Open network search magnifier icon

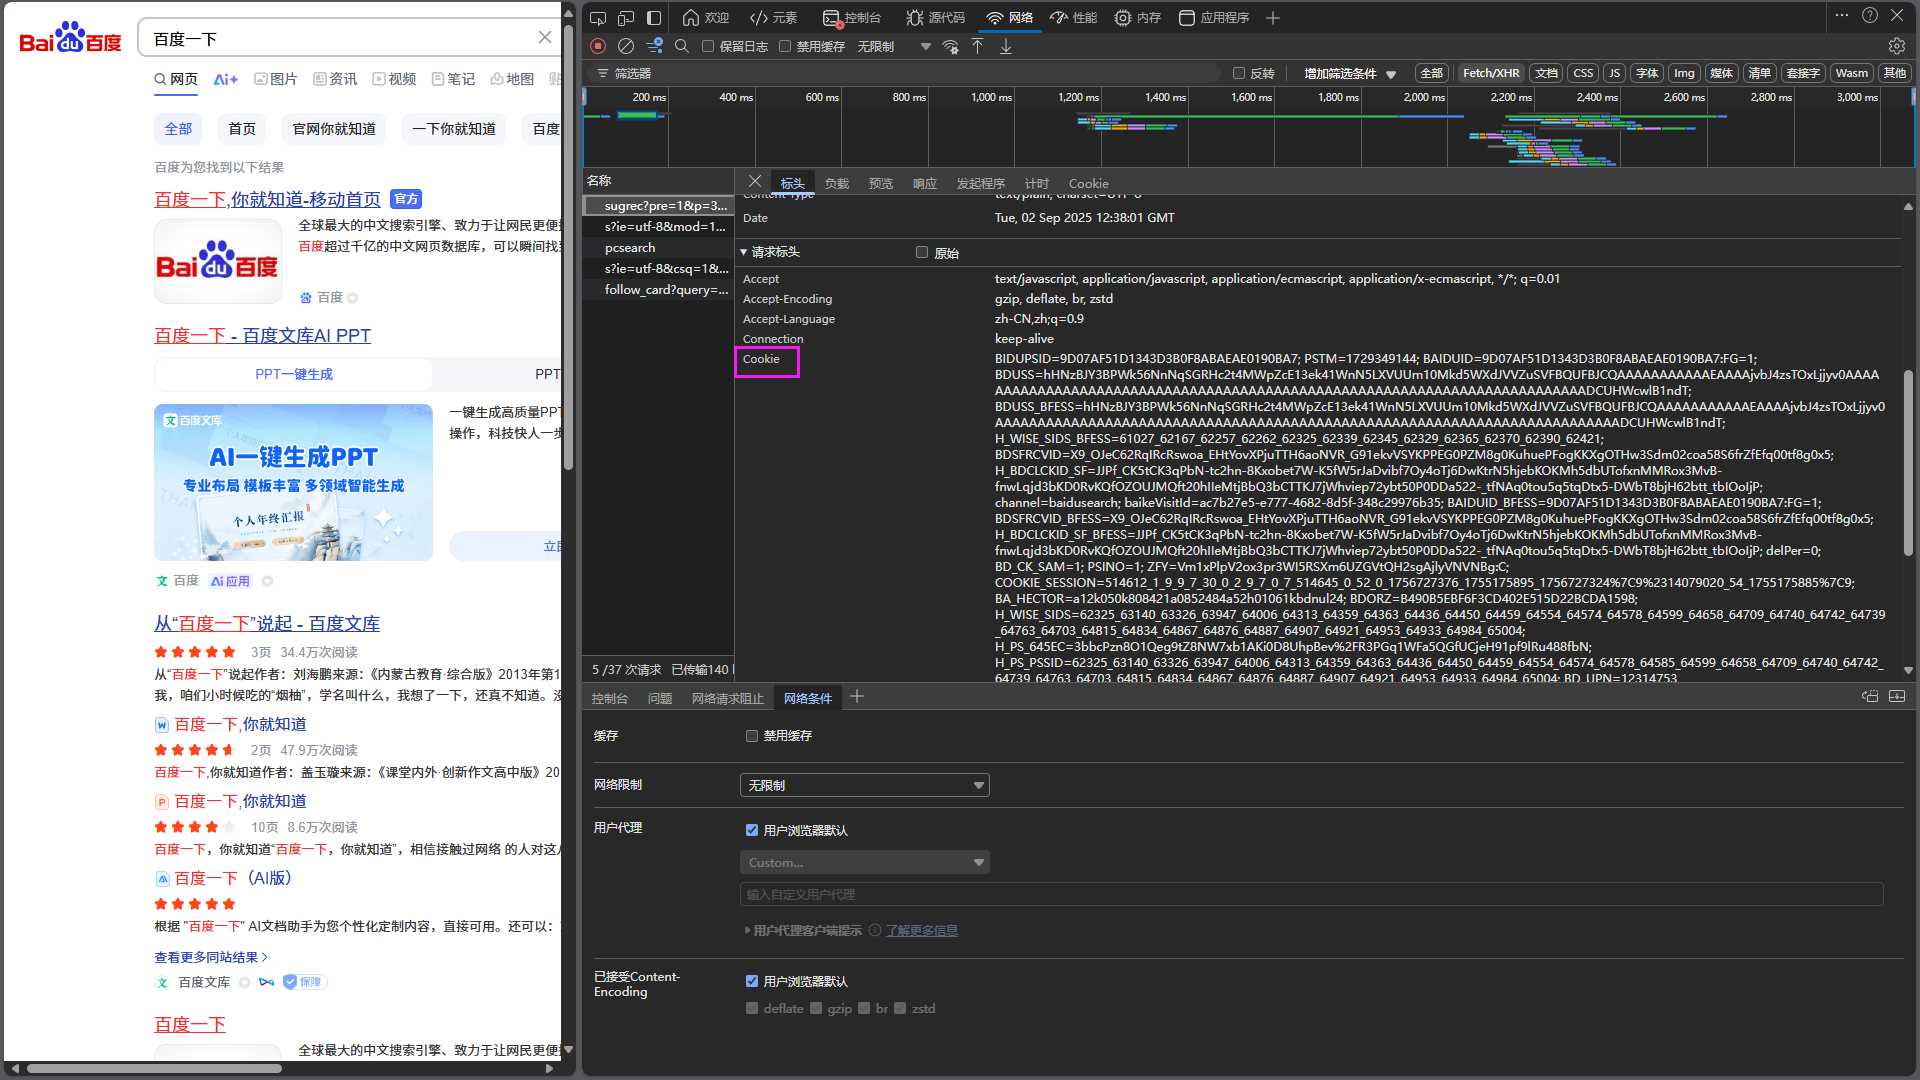pyautogui.click(x=682, y=46)
